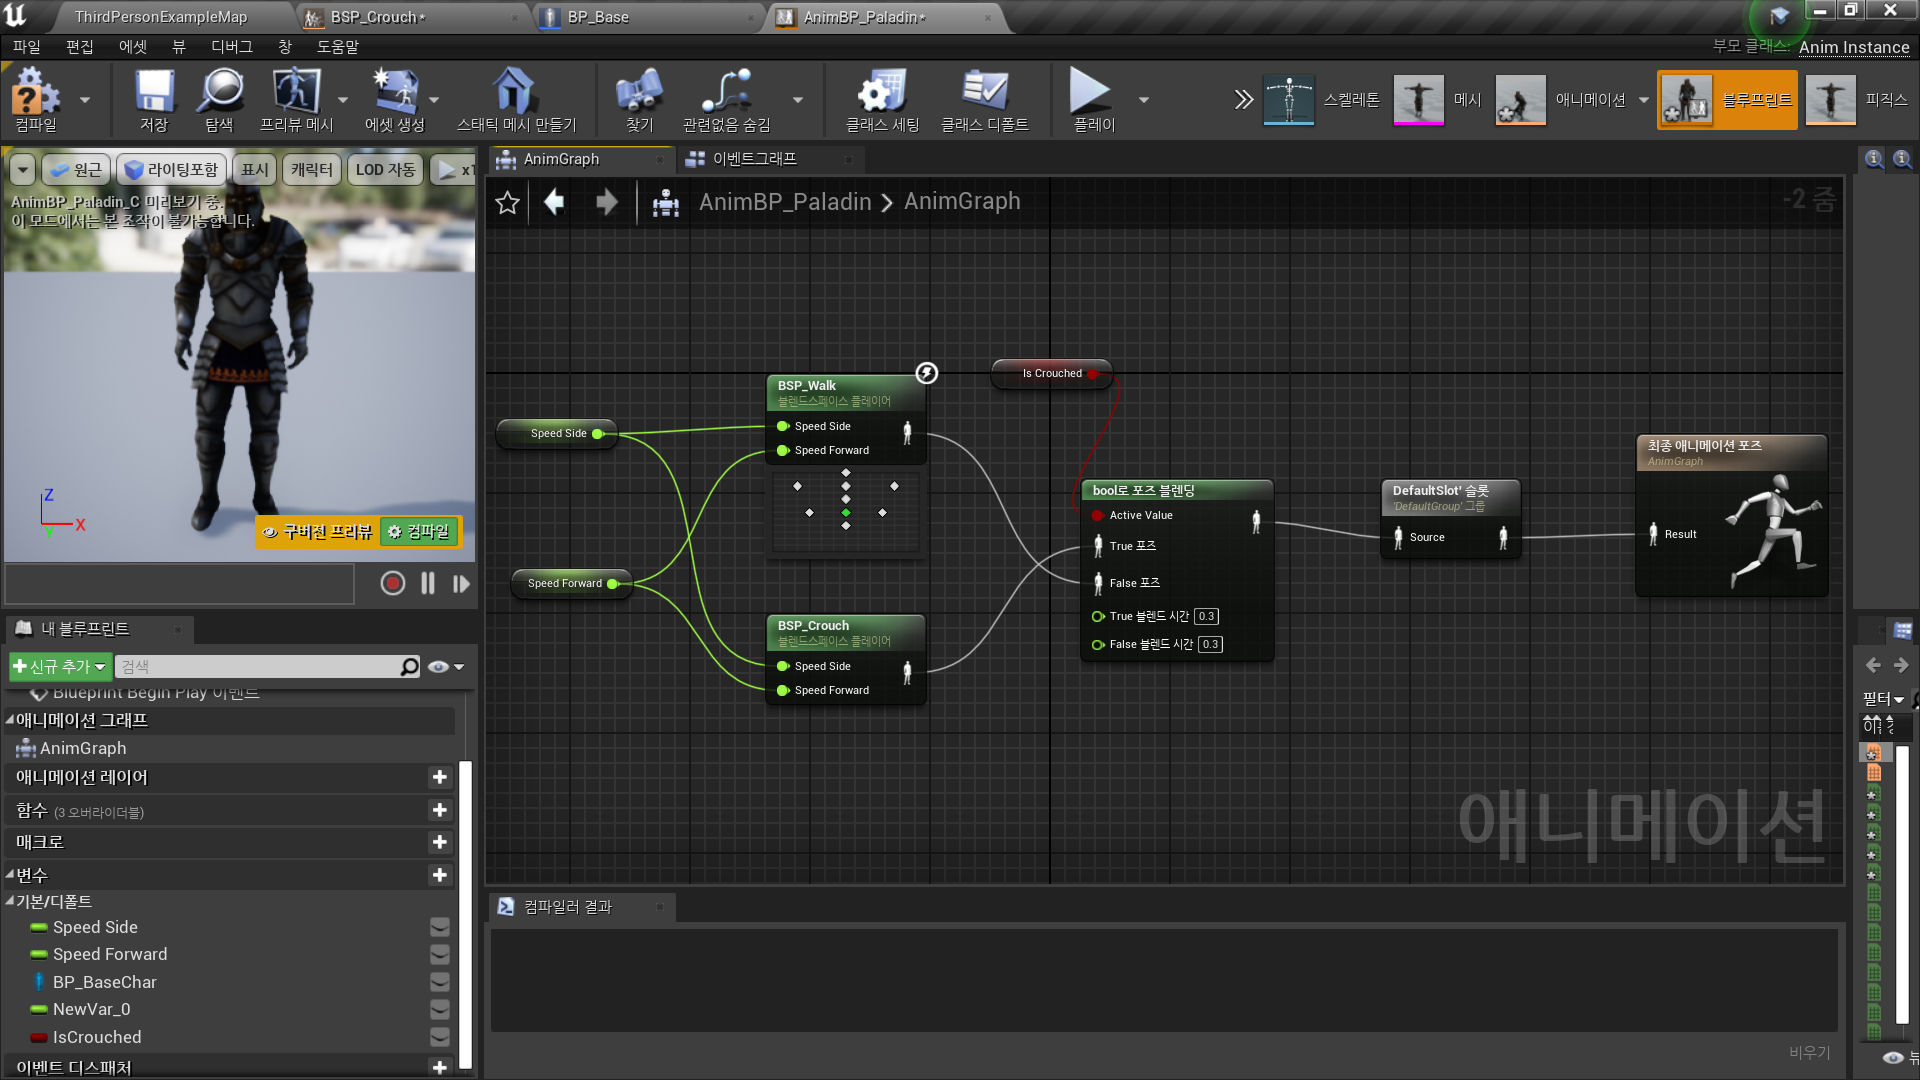Toggle visibility icon for Speed Side variable
Screen dimensions: 1920x1080
coord(439,927)
